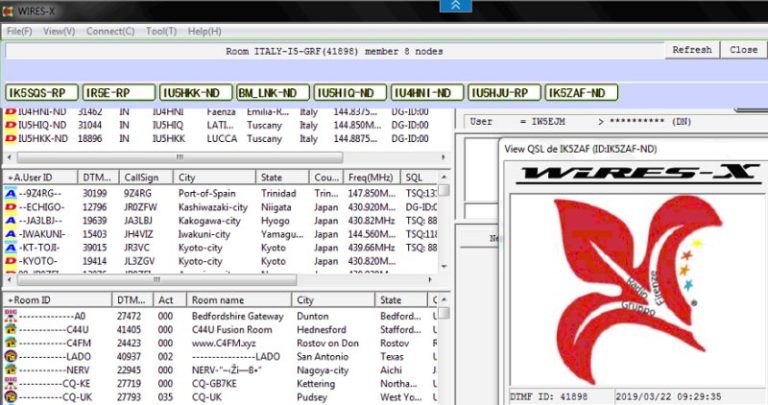Screen dimensions: 768x405
Task: Click digital node icon for IU4HNI-ND row
Action: click(10, 112)
